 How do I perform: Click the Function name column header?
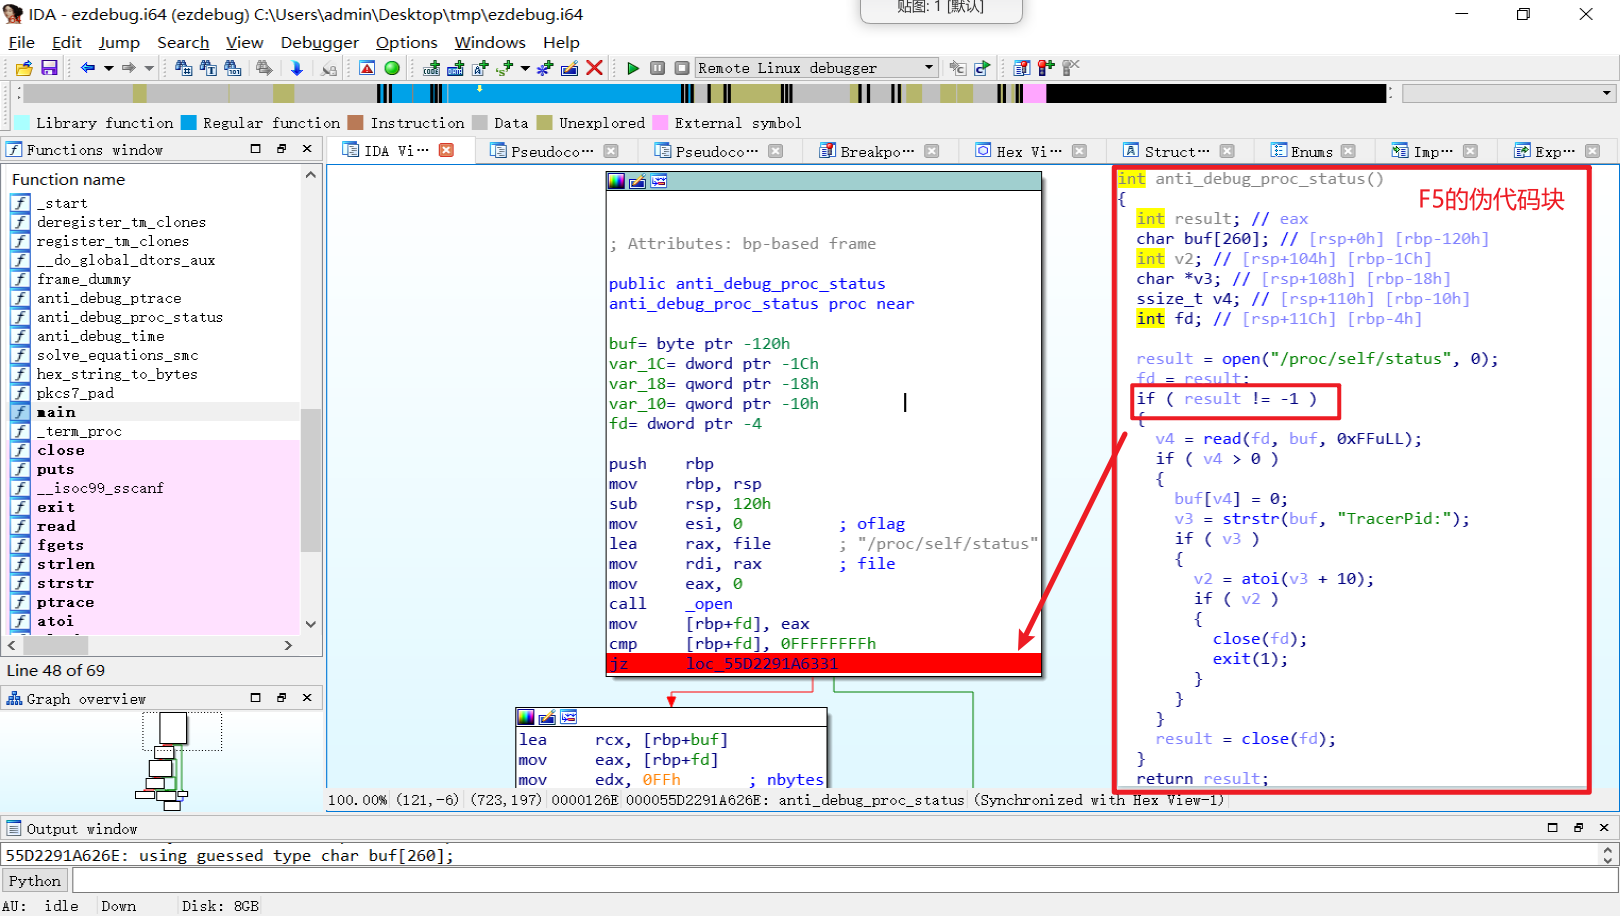coord(68,180)
